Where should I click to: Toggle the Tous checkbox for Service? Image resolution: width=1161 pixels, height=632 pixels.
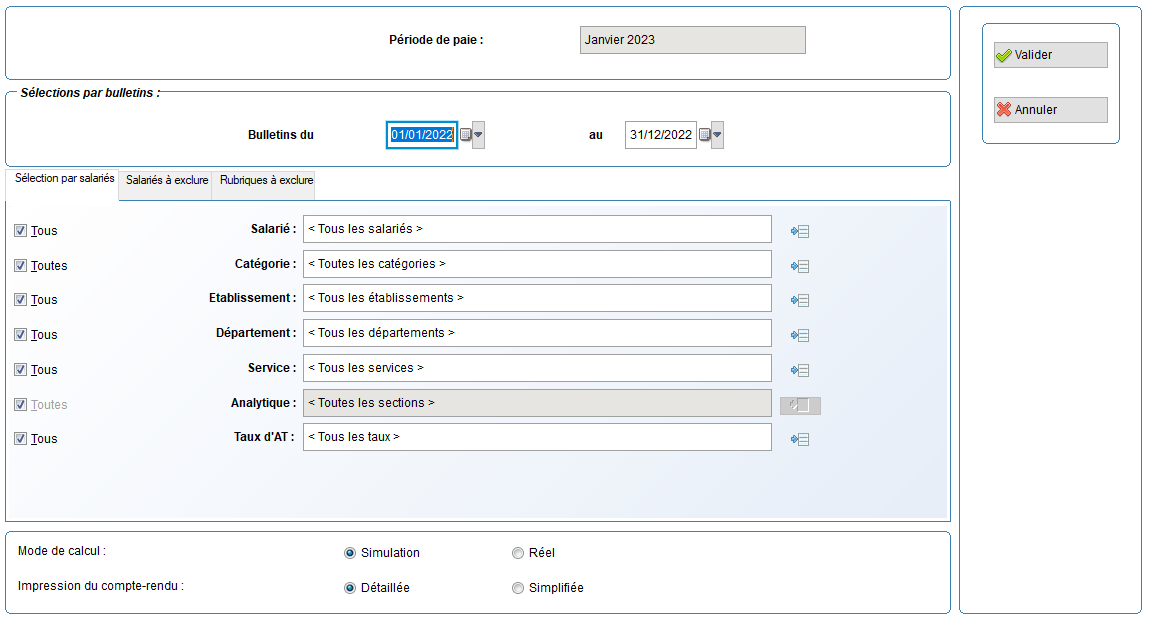tap(21, 369)
